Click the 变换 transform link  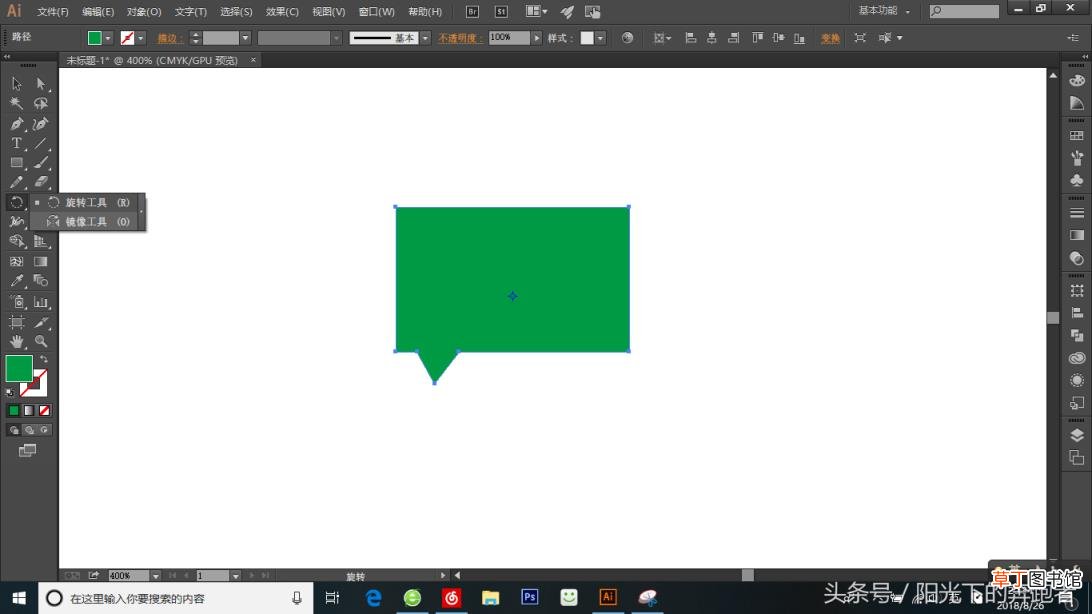point(829,38)
